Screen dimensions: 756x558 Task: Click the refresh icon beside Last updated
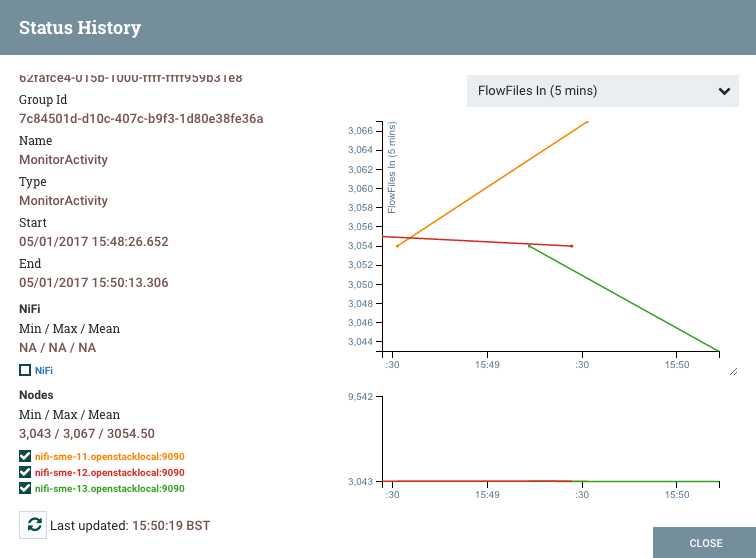(x=33, y=525)
